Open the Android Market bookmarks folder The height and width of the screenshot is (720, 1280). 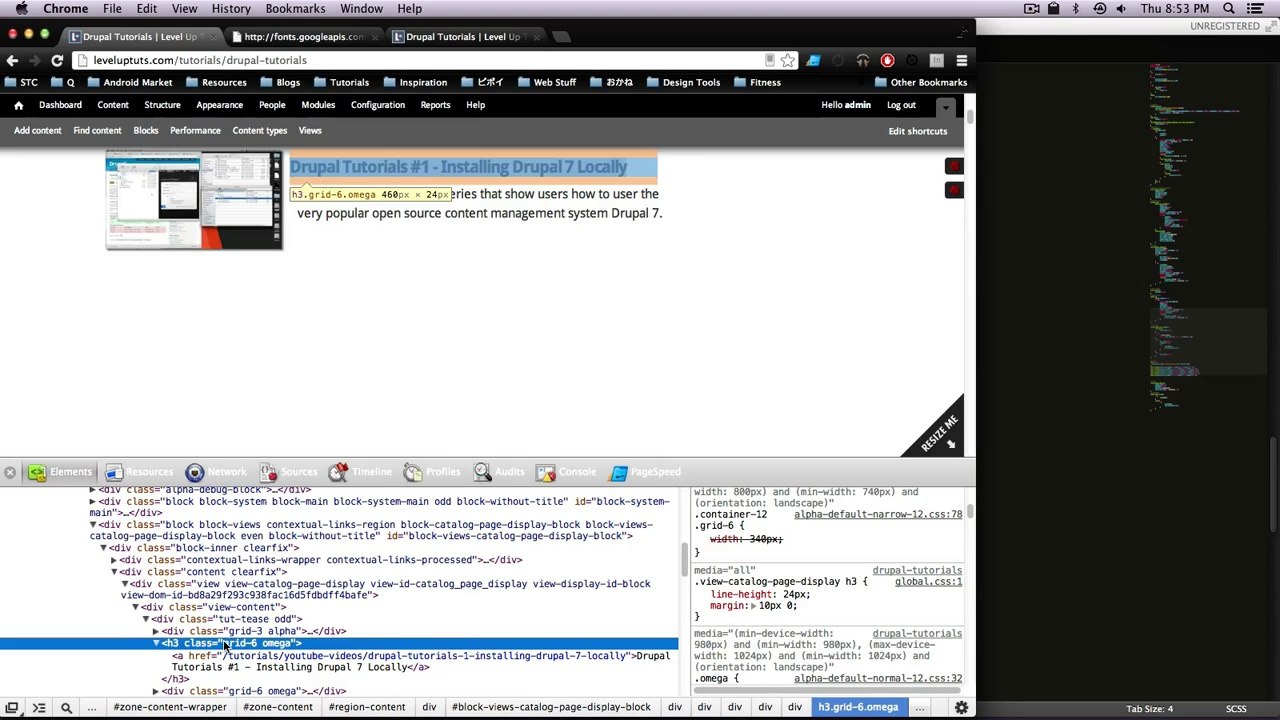click(129, 82)
